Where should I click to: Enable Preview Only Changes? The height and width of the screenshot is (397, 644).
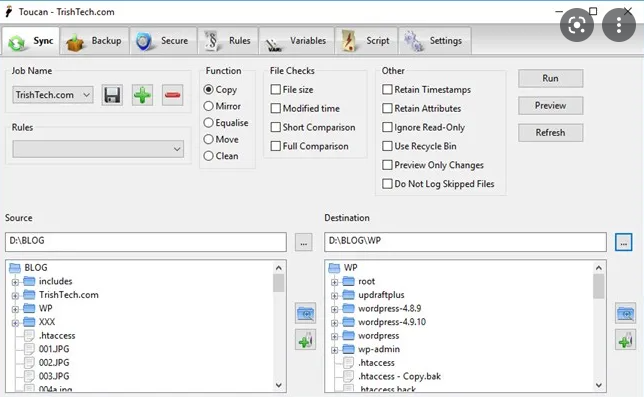point(387,165)
